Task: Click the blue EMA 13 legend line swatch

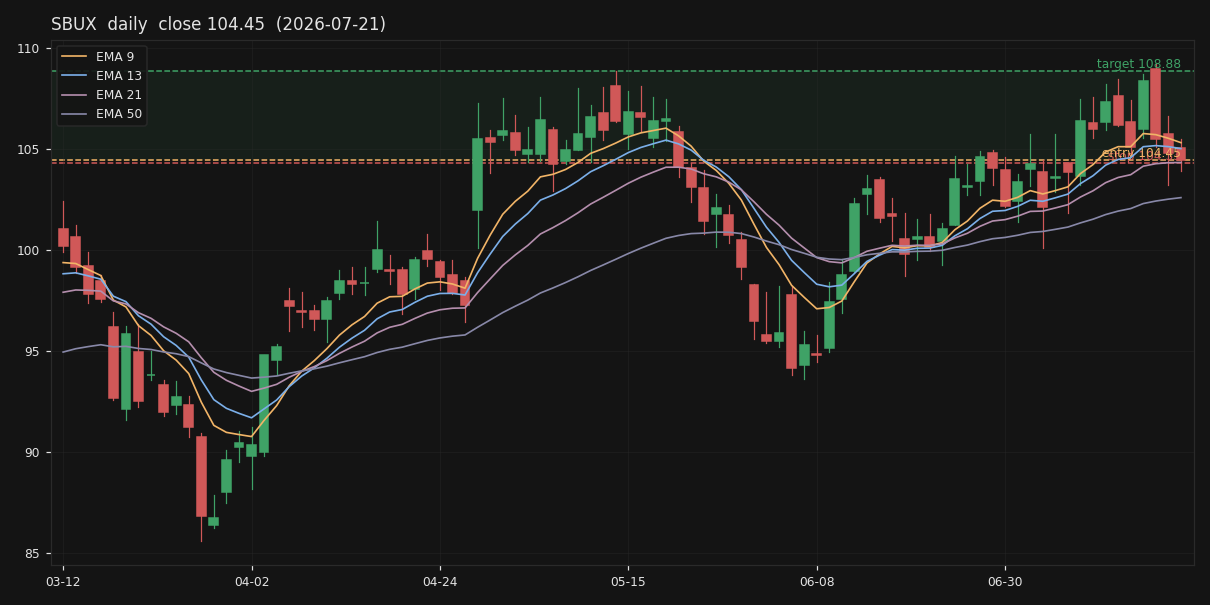Action: (75, 76)
